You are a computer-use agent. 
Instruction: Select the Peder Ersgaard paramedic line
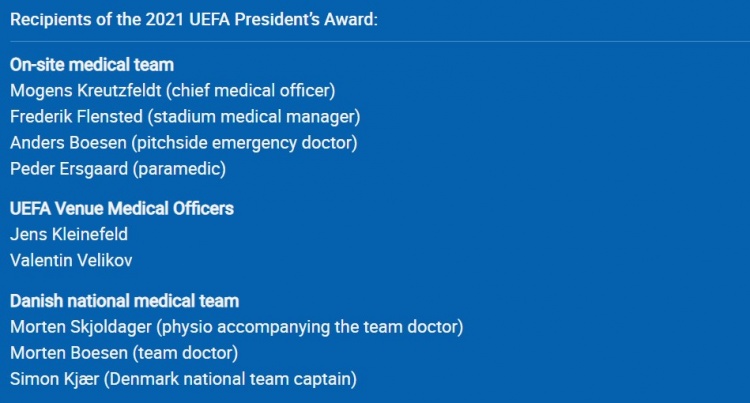click(118, 169)
